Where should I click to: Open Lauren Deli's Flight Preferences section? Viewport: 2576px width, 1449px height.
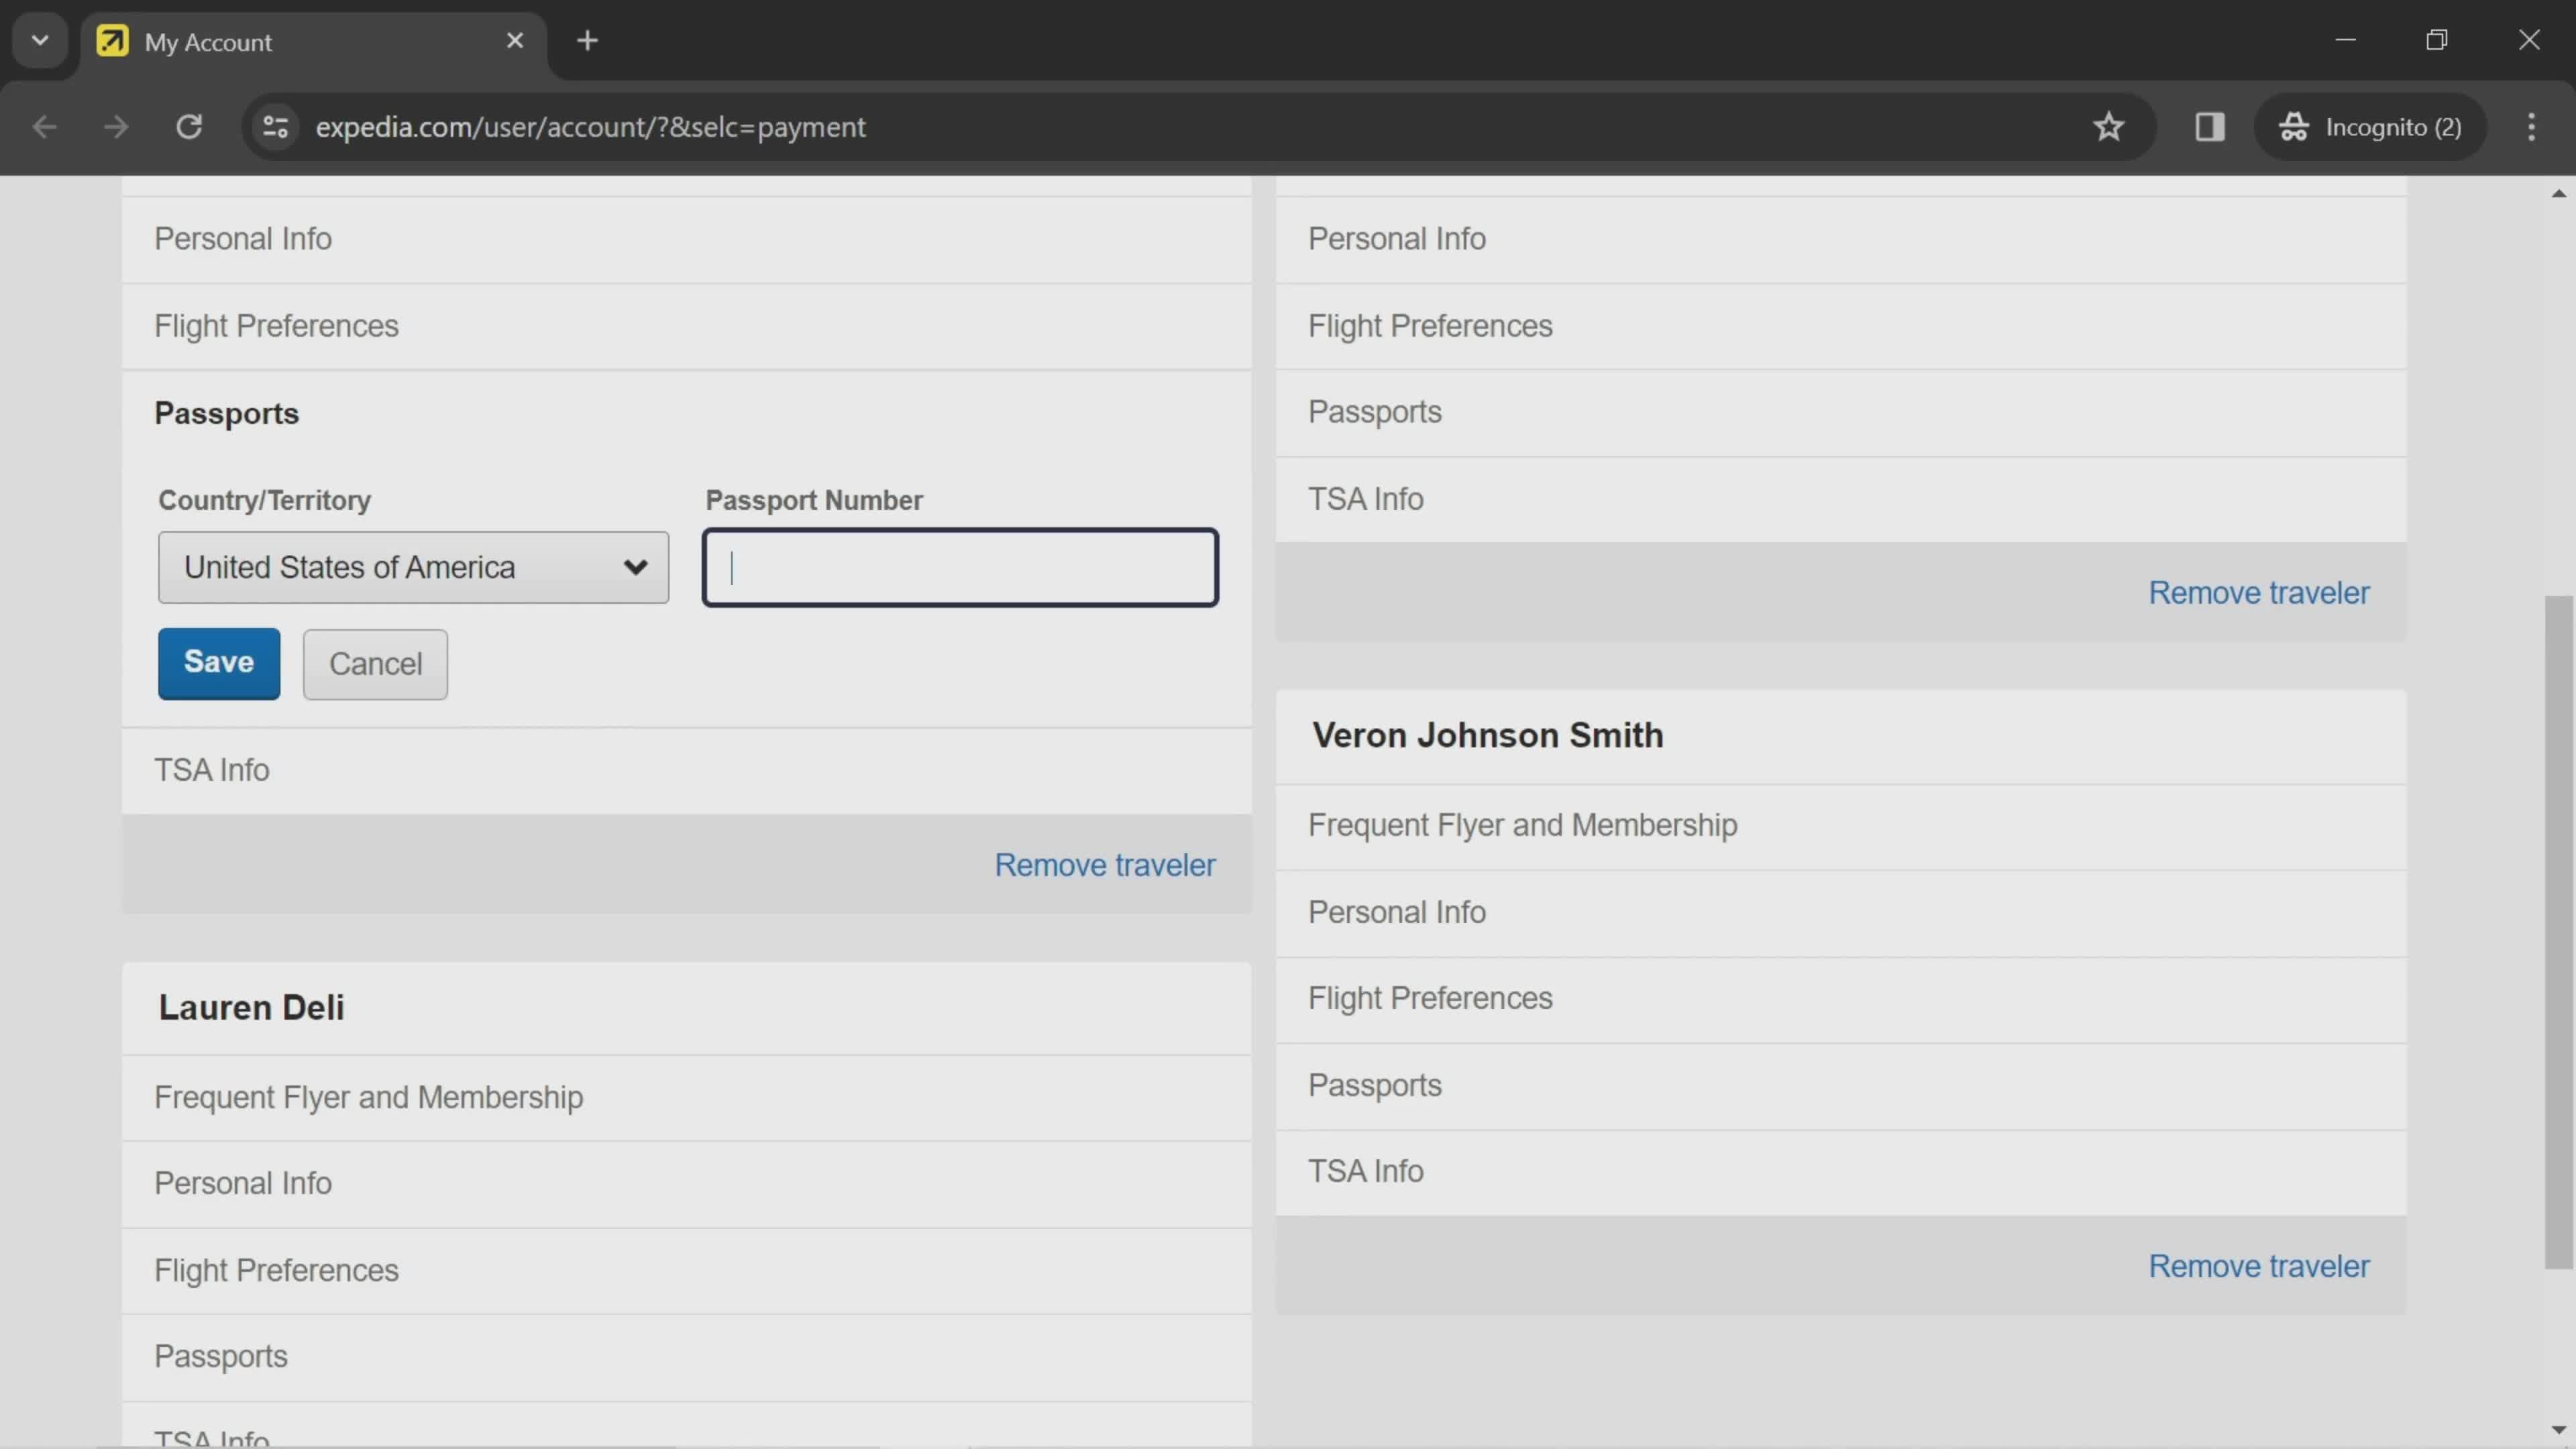276,1271
